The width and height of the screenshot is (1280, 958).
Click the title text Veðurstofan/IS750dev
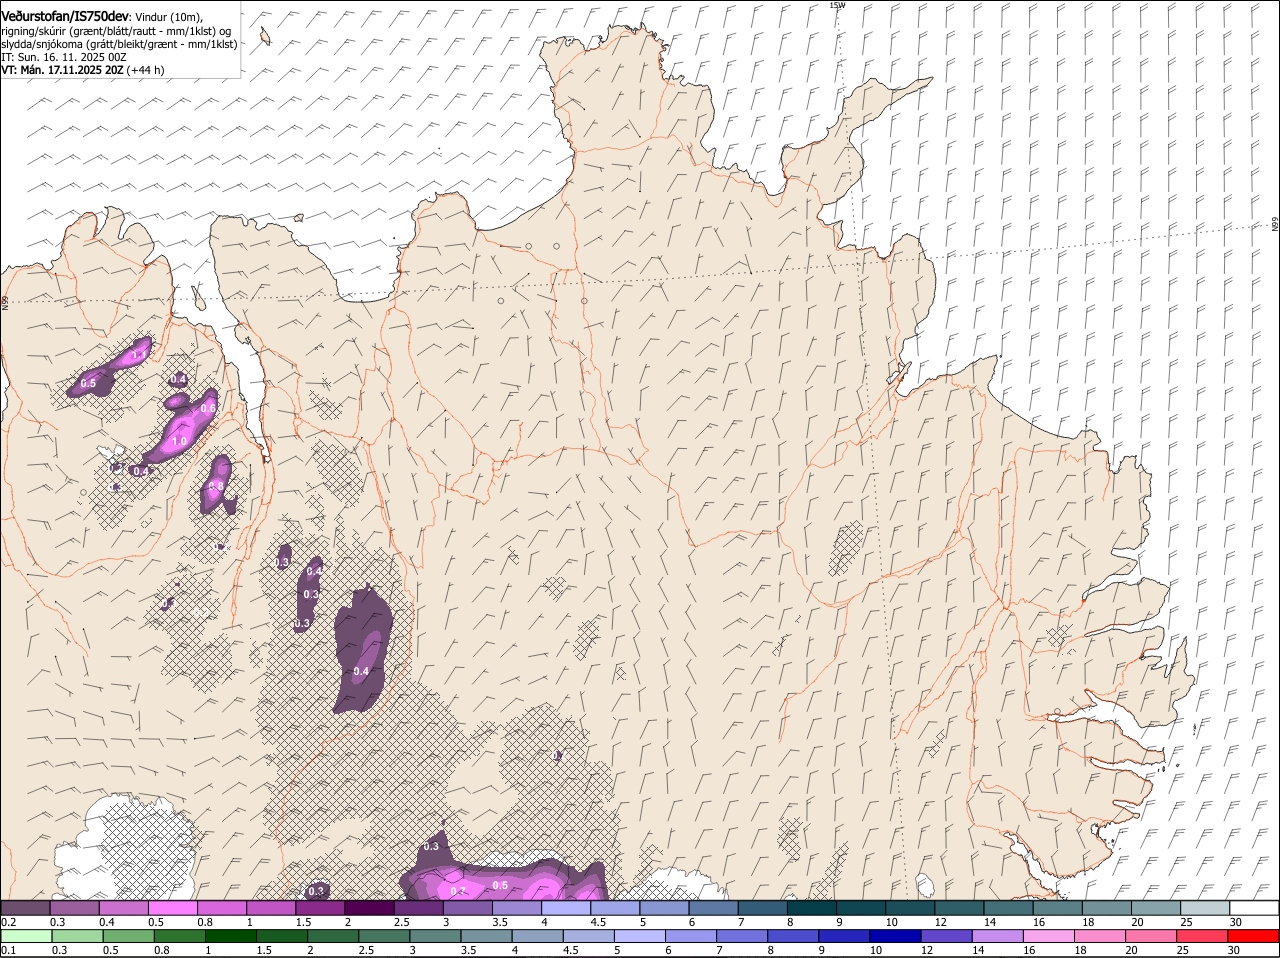(65, 16)
